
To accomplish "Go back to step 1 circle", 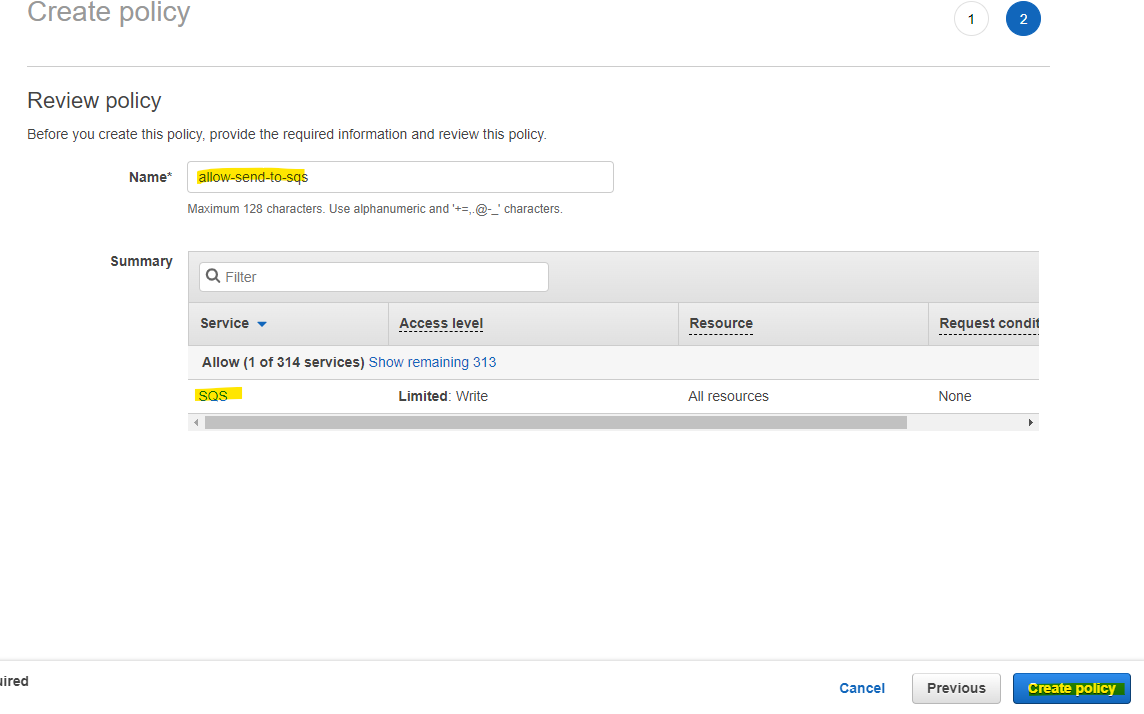I will [x=971, y=19].
